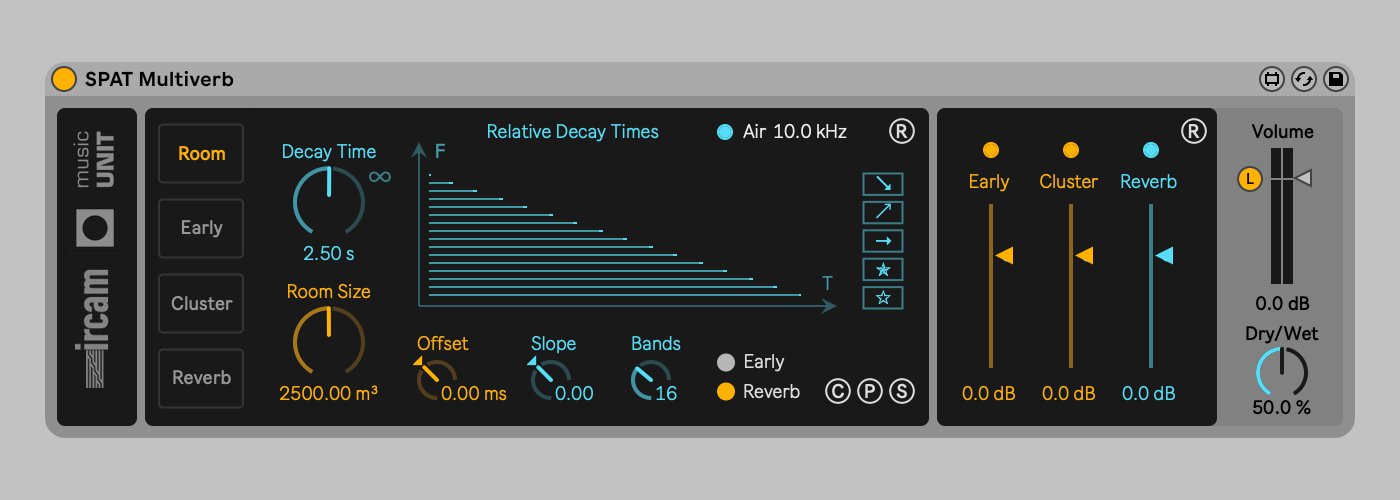1400x500 pixels.
Task: Click the Relative Decay Times label
Action: tap(573, 132)
